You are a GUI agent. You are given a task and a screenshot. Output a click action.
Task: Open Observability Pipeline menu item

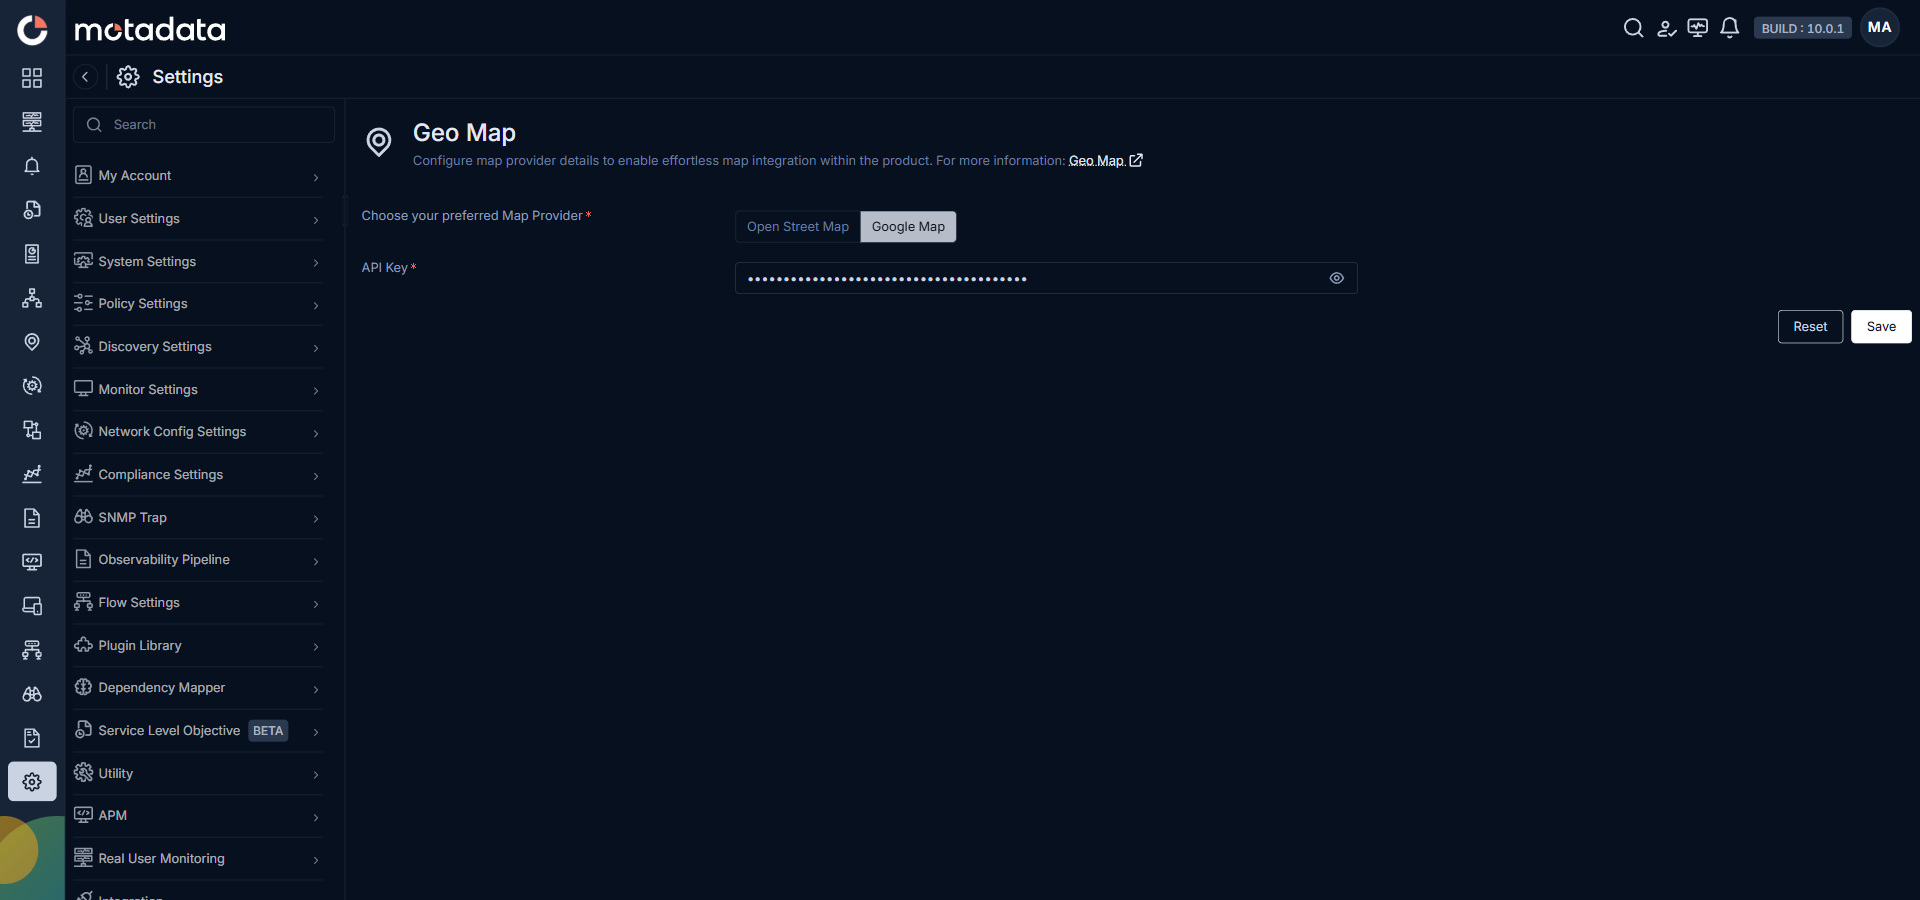click(x=198, y=560)
